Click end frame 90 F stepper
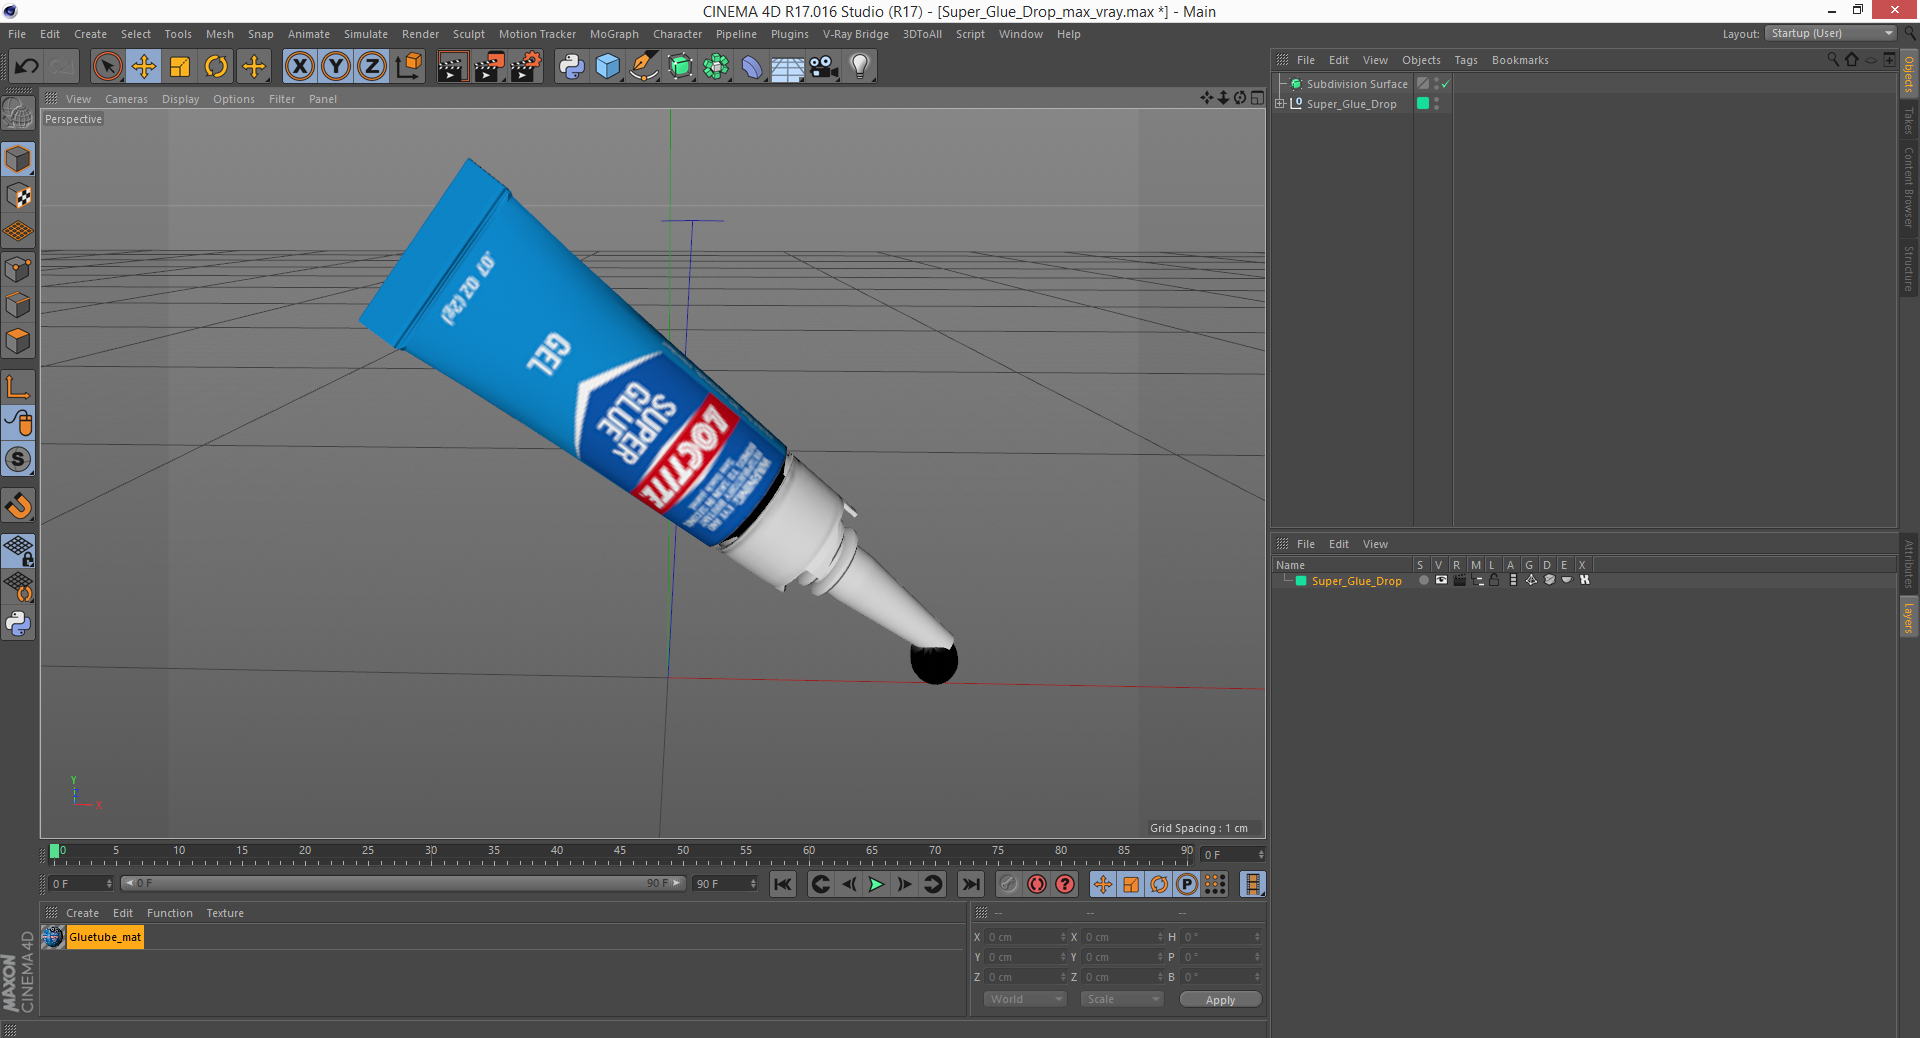The height and width of the screenshot is (1038, 1920). coord(753,884)
